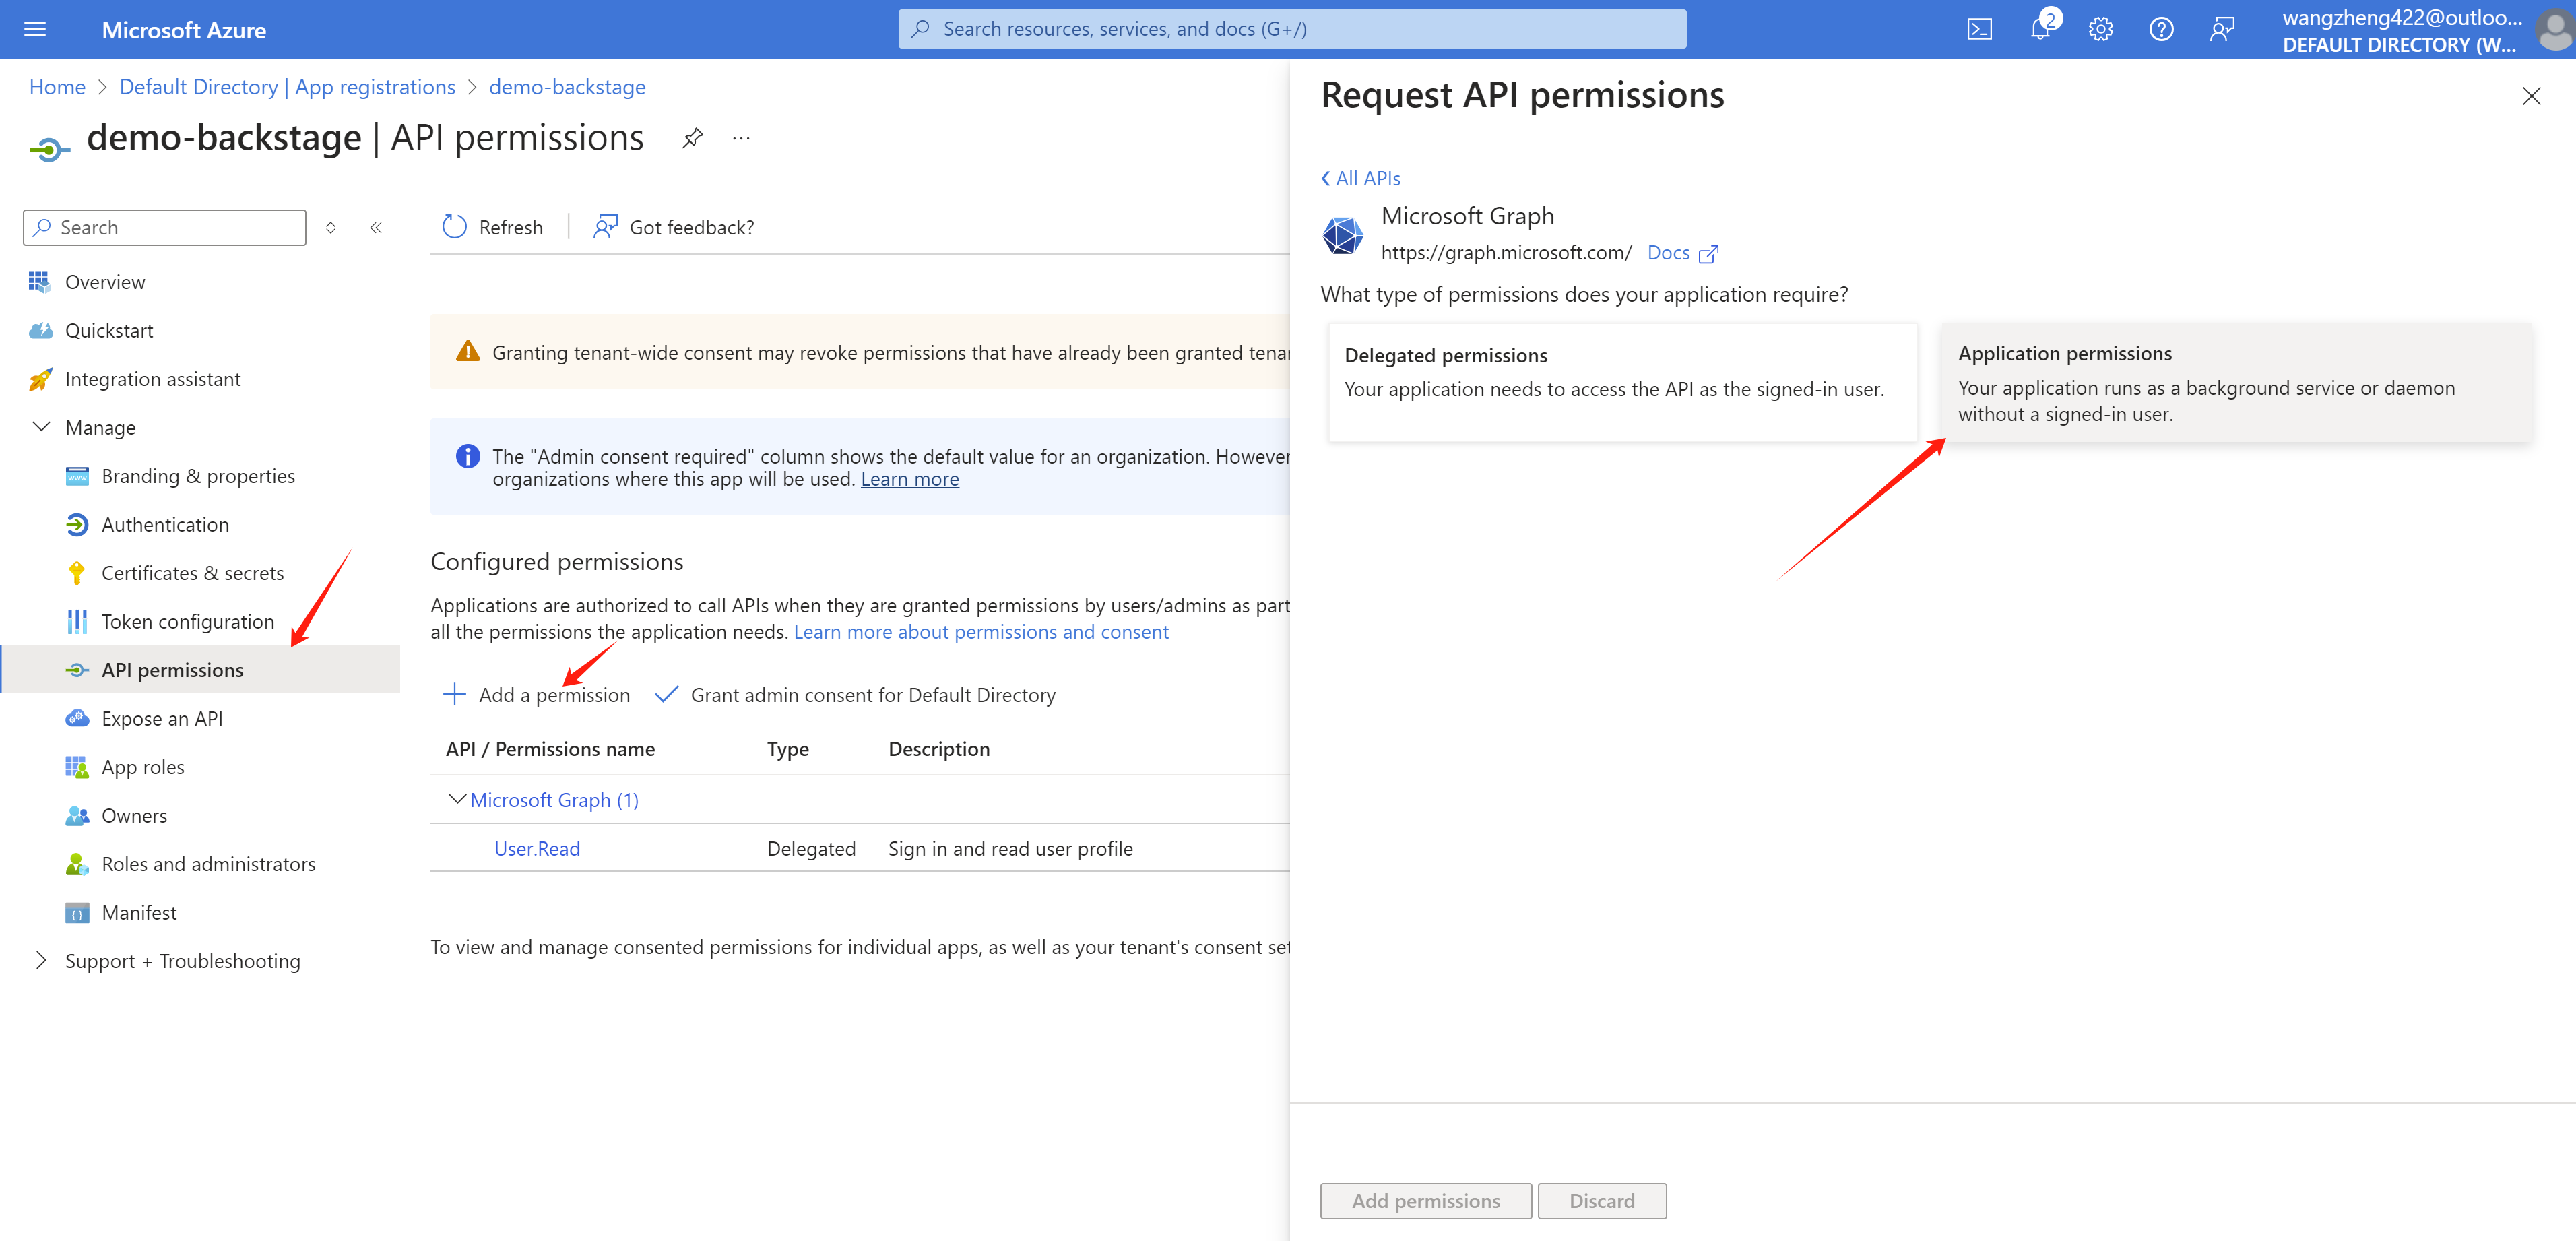The image size is (2576, 1241).
Task: Expand Support + Troubleshooting section
Action: coord(41,960)
